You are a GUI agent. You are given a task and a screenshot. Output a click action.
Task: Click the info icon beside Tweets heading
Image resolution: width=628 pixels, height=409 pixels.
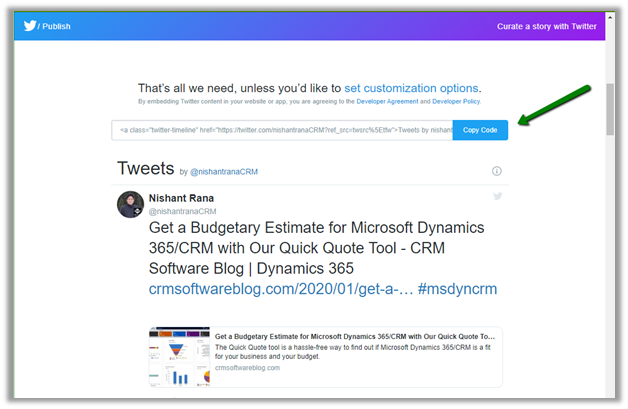[497, 171]
